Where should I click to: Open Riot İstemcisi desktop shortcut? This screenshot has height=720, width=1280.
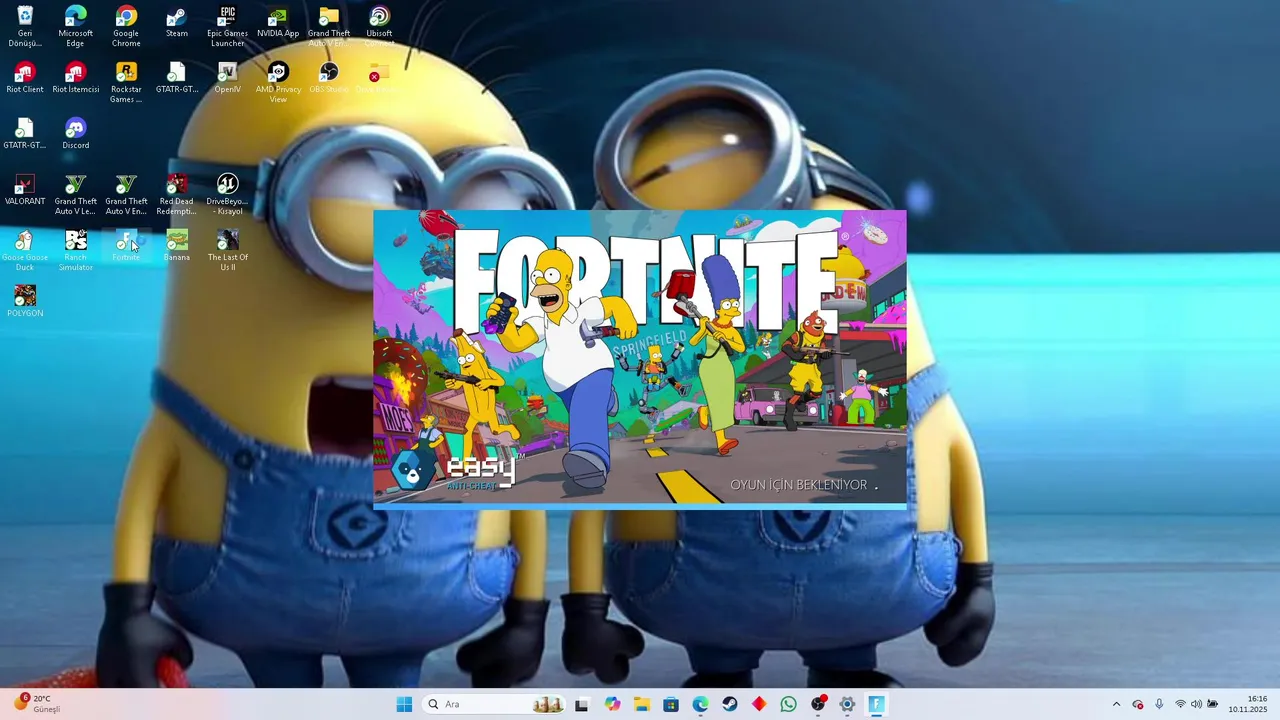75,78
